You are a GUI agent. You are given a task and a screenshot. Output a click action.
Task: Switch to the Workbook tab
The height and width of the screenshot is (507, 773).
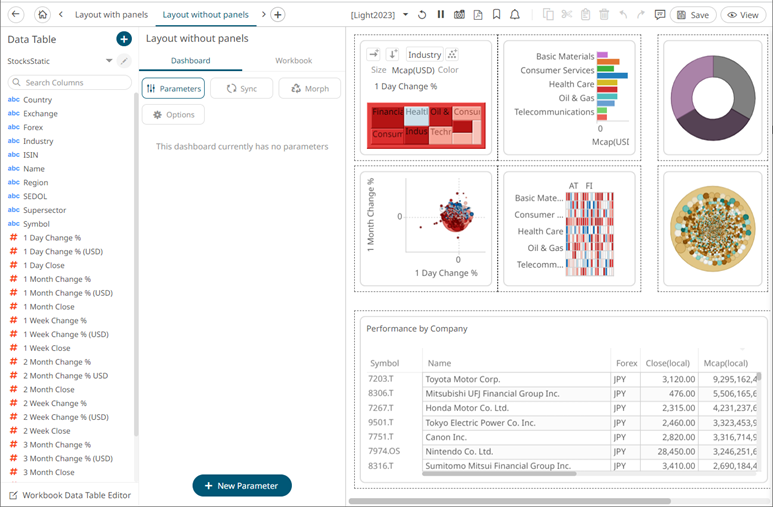(293, 61)
